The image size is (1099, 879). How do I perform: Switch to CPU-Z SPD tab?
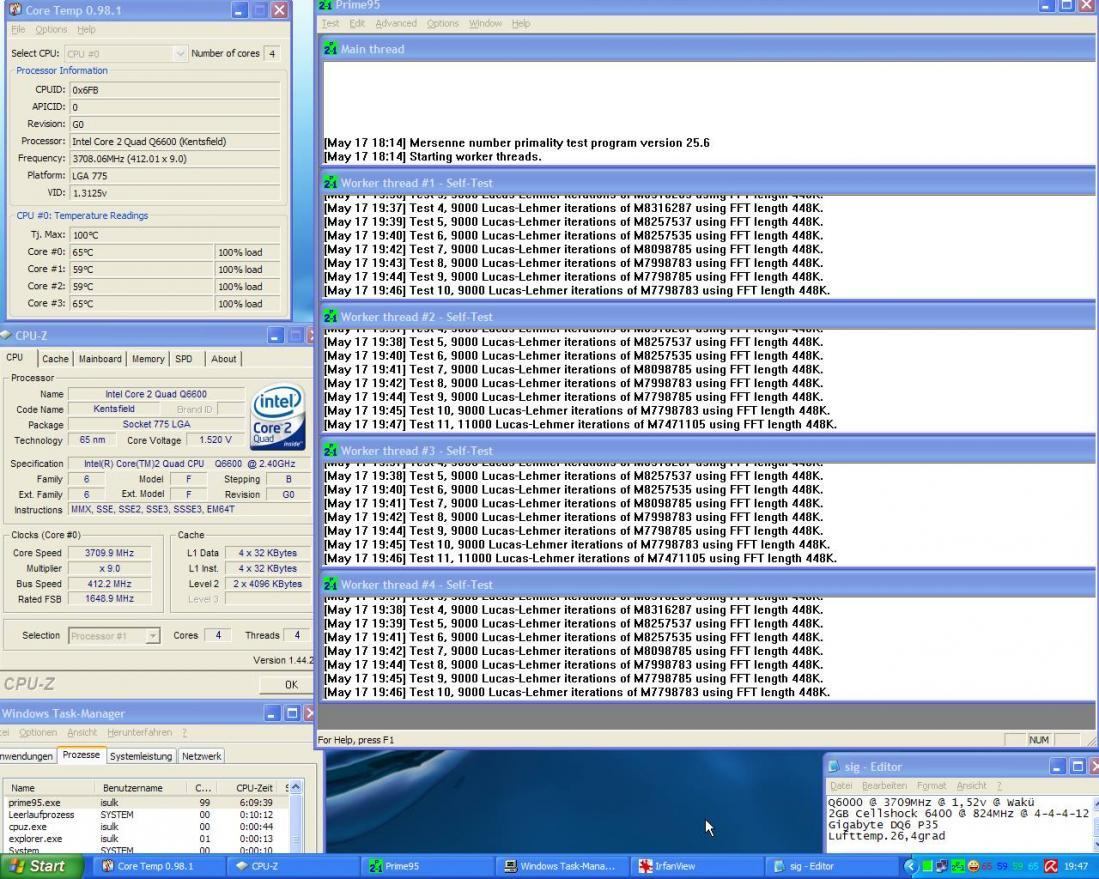[x=184, y=359]
